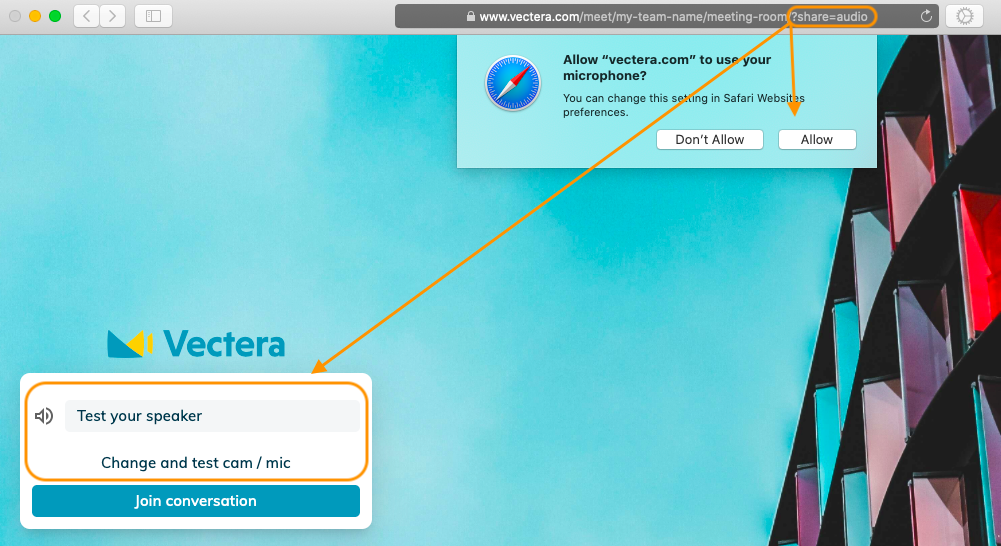The height and width of the screenshot is (546, 1001).
Task: Click "You can change this setting" preferences text
Action: click(x=684, y=105)
